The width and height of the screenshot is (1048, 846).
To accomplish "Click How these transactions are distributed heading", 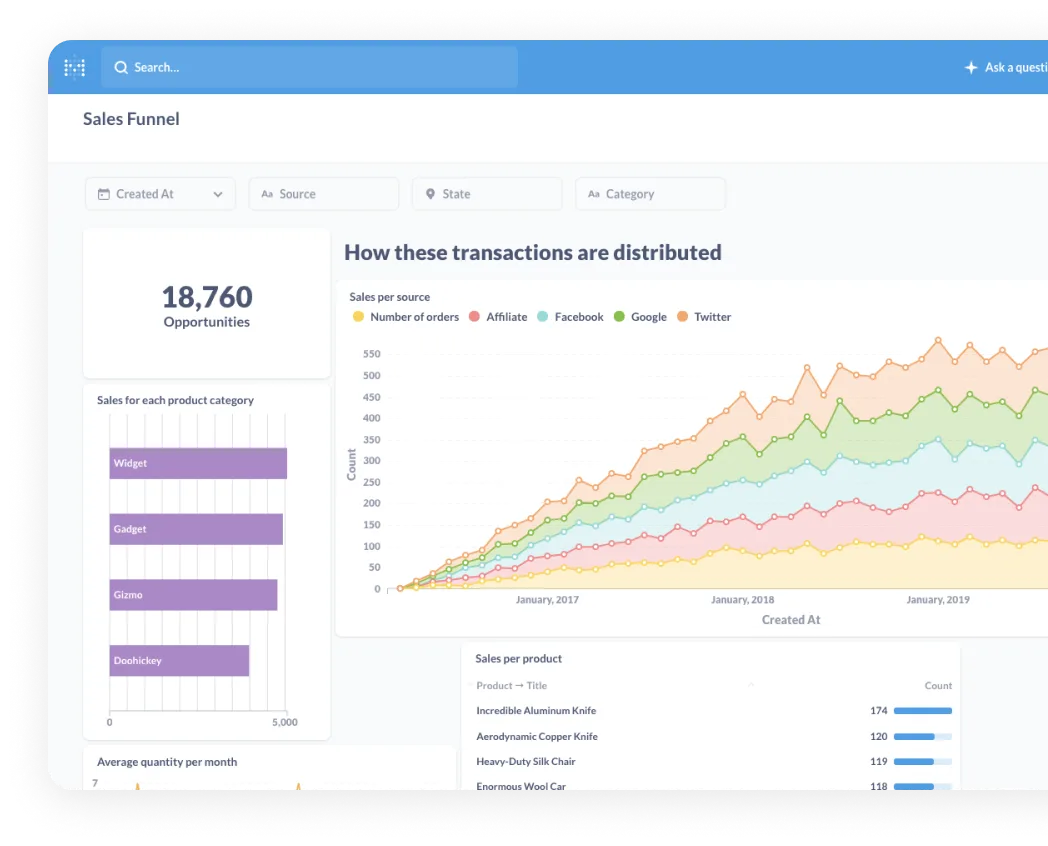I will pyautogui.click(x=533, y=253).
